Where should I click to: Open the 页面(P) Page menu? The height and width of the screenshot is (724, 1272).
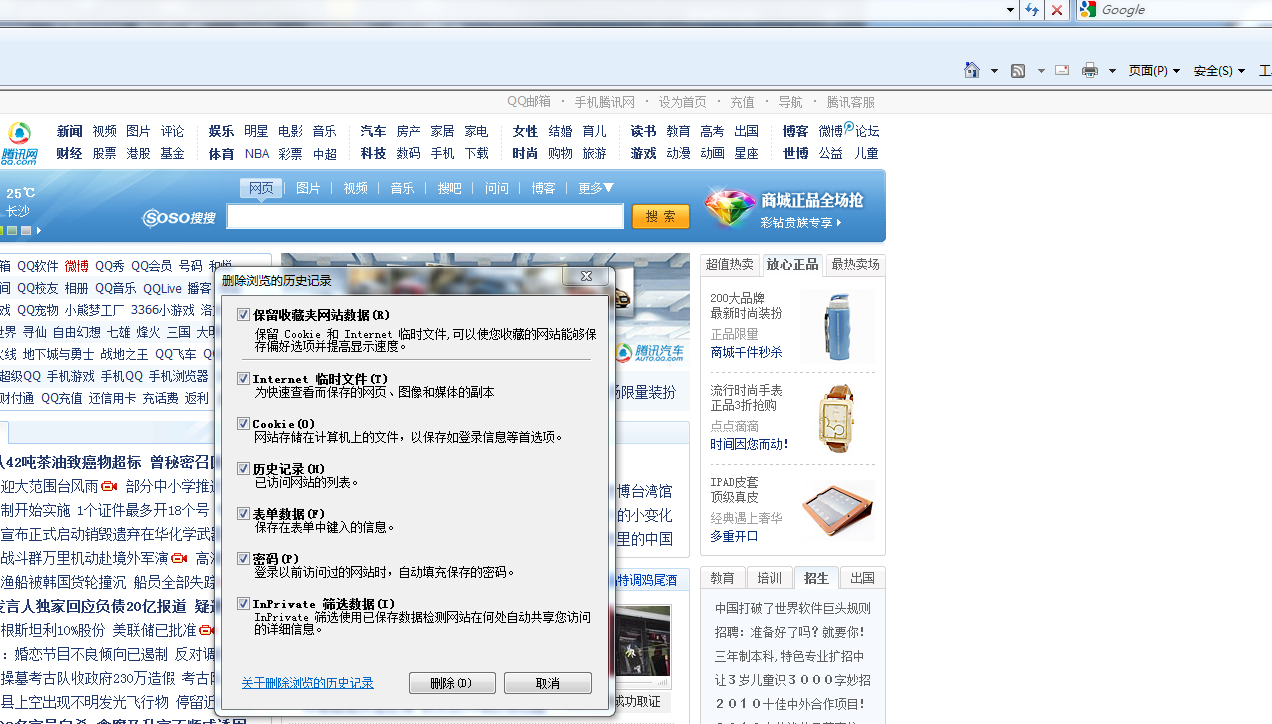[1154, 71]
